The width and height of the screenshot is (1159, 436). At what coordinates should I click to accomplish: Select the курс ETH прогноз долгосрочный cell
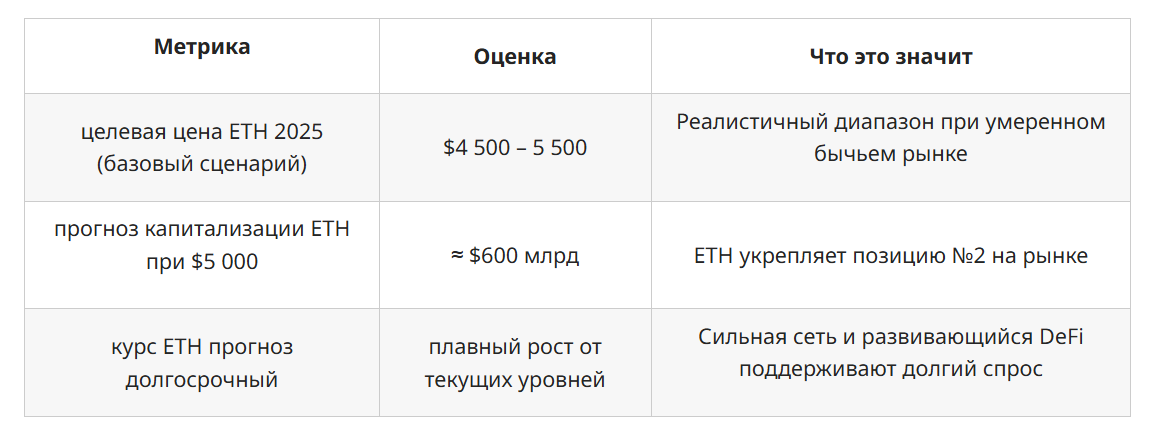click(x=202, y=363)
